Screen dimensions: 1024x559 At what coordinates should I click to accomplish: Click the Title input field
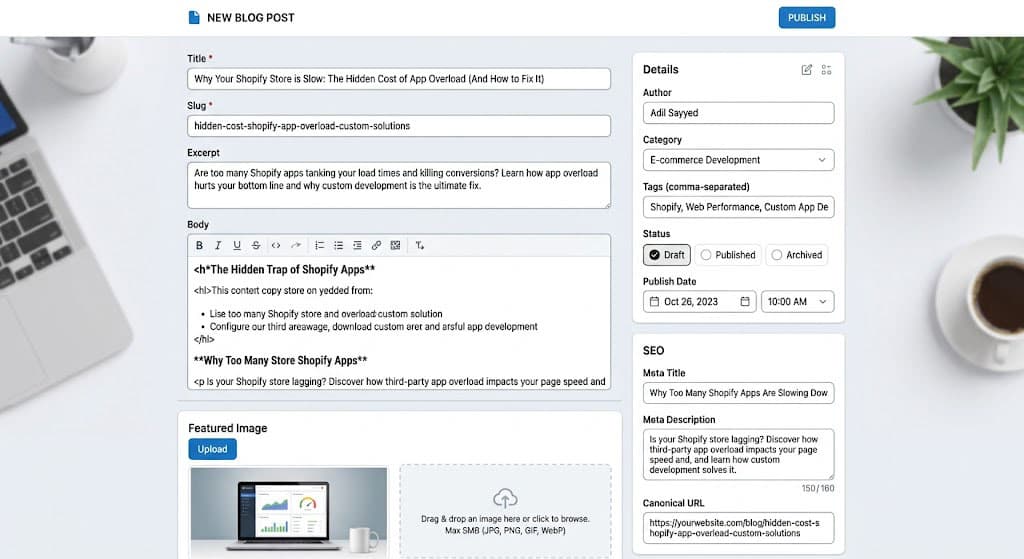click(x=399, y=79)
